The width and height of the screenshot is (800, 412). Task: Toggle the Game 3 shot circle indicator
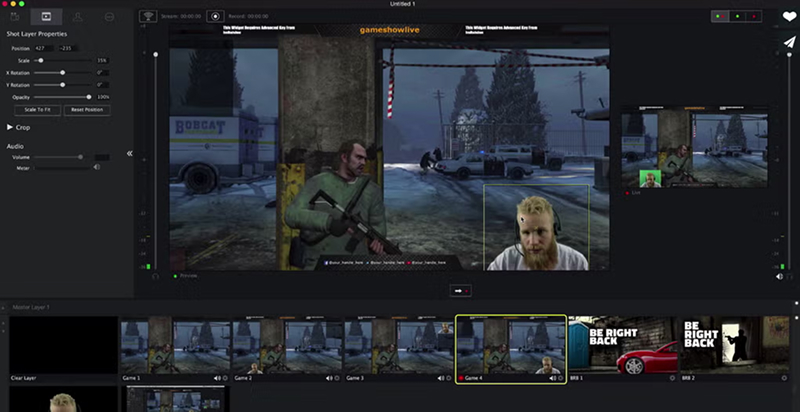448,378
